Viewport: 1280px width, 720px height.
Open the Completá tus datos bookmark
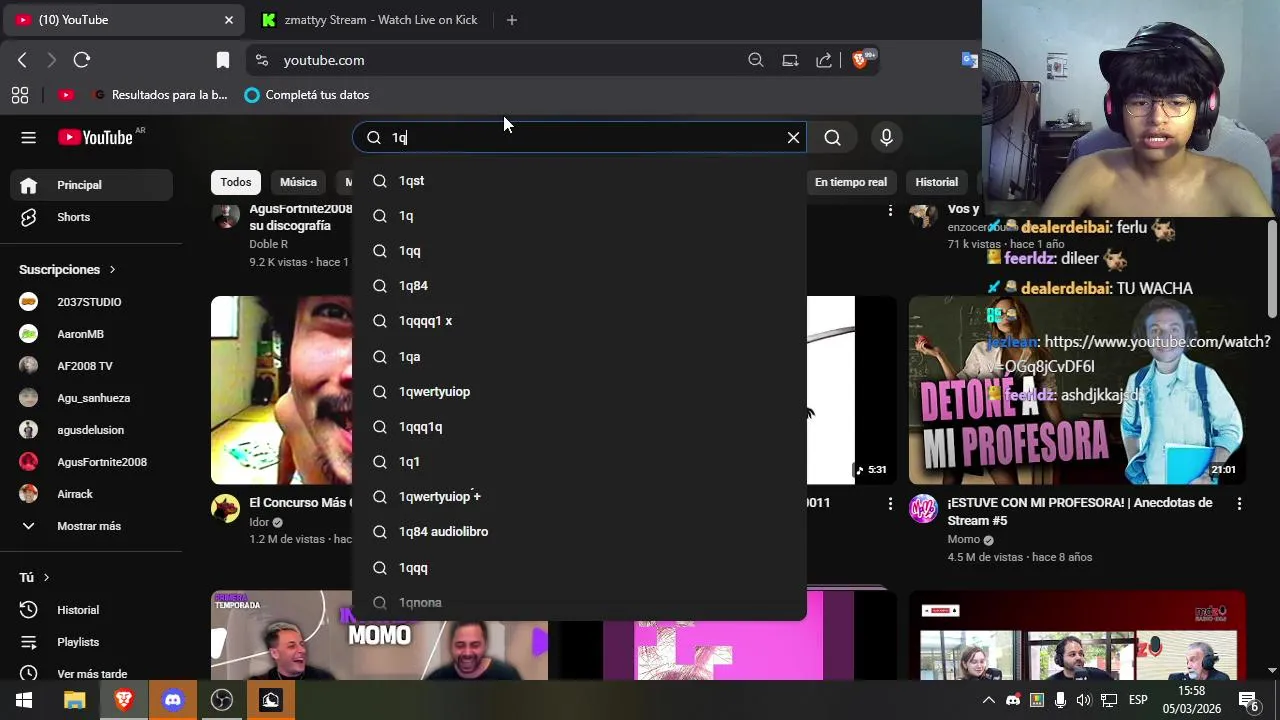(x=307, y=95)
